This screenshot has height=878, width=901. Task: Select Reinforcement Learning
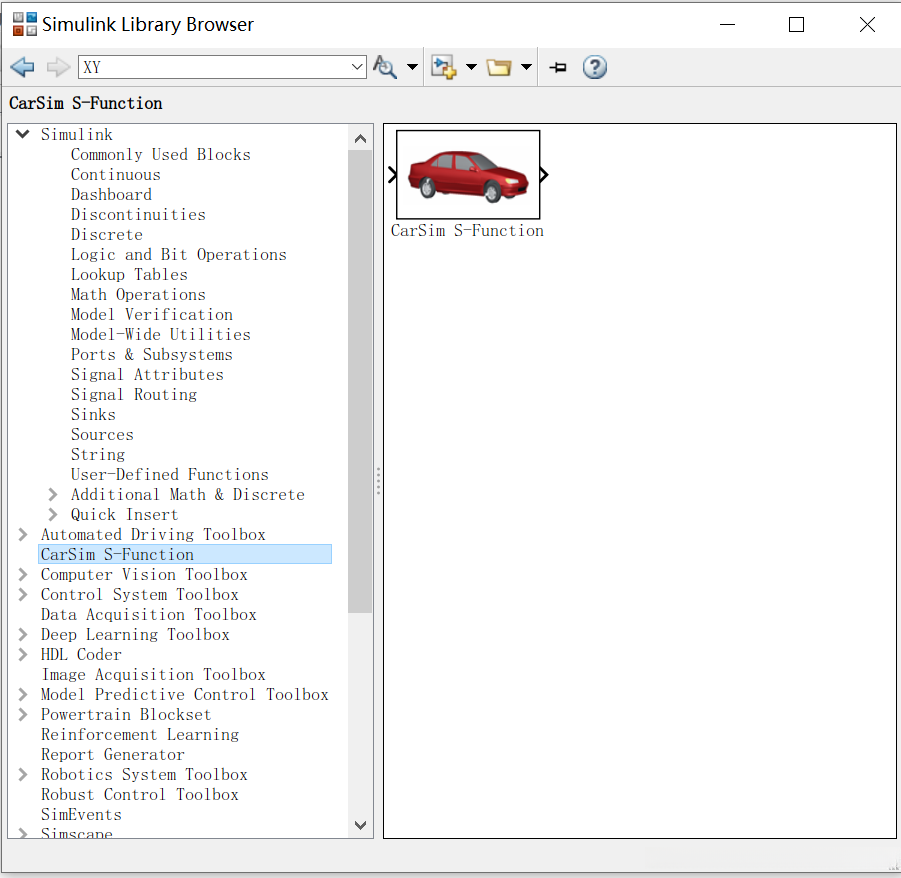click(140, 735)
